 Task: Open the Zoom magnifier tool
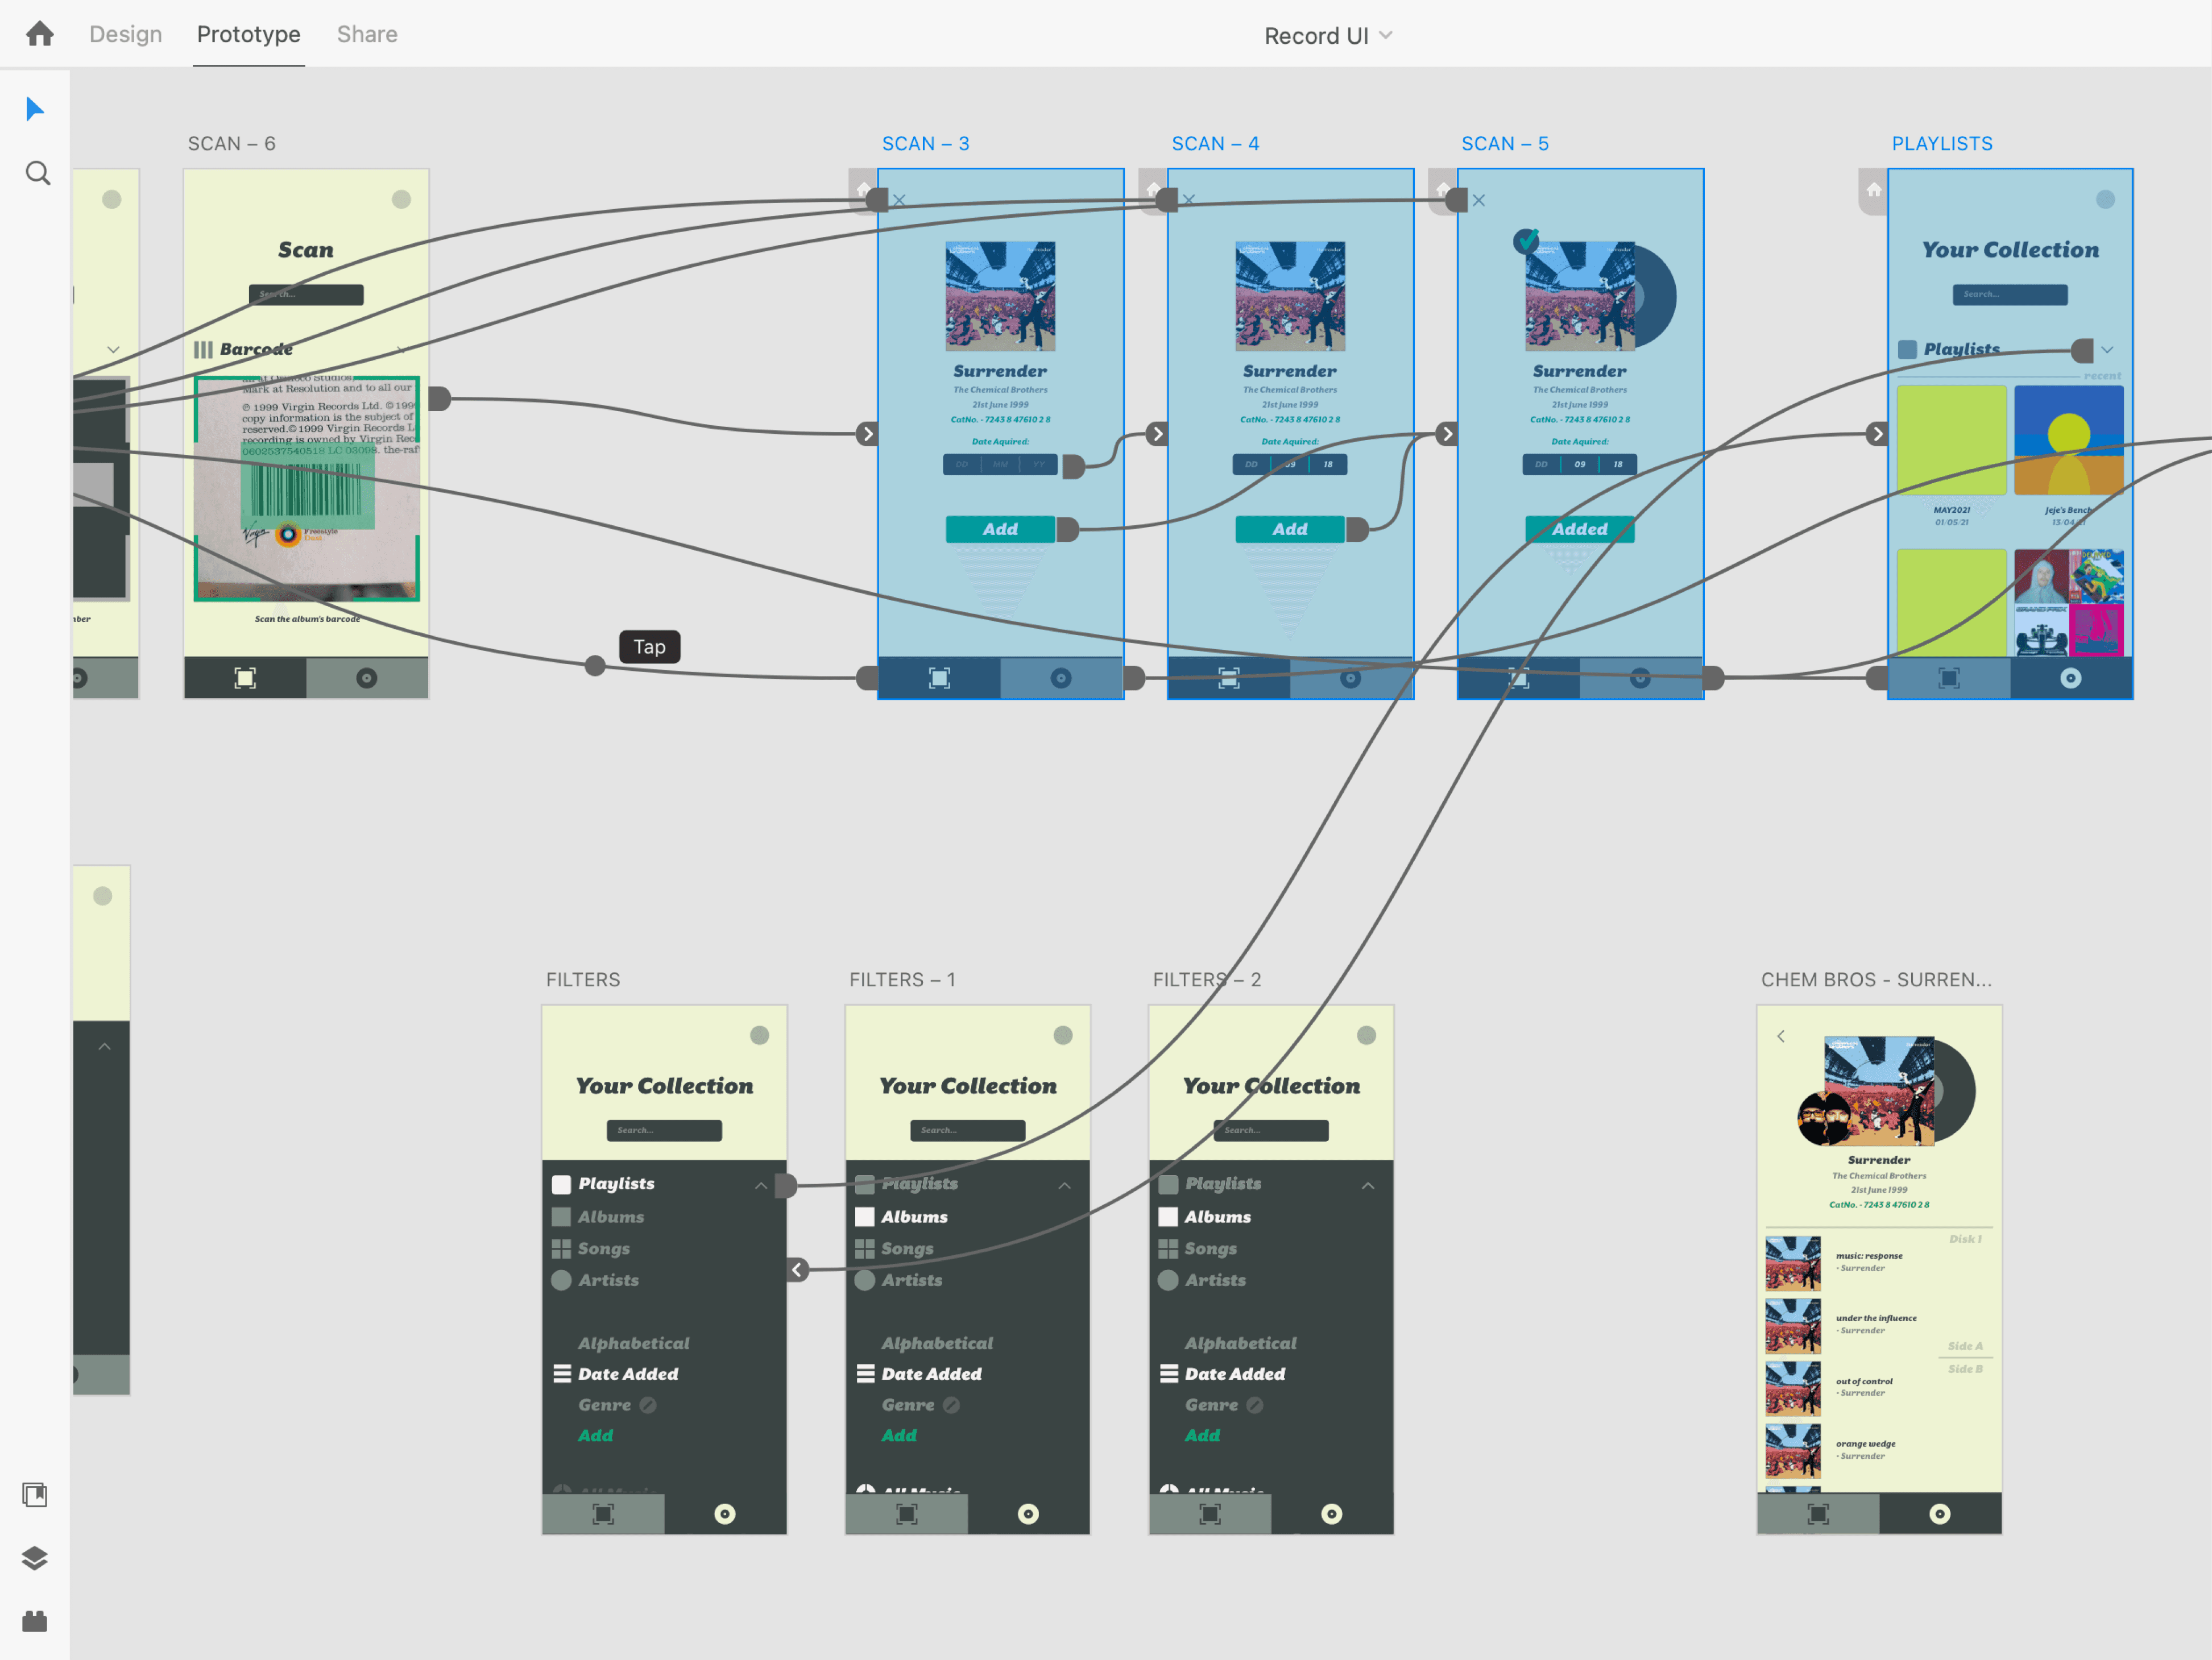click(37, 174)
